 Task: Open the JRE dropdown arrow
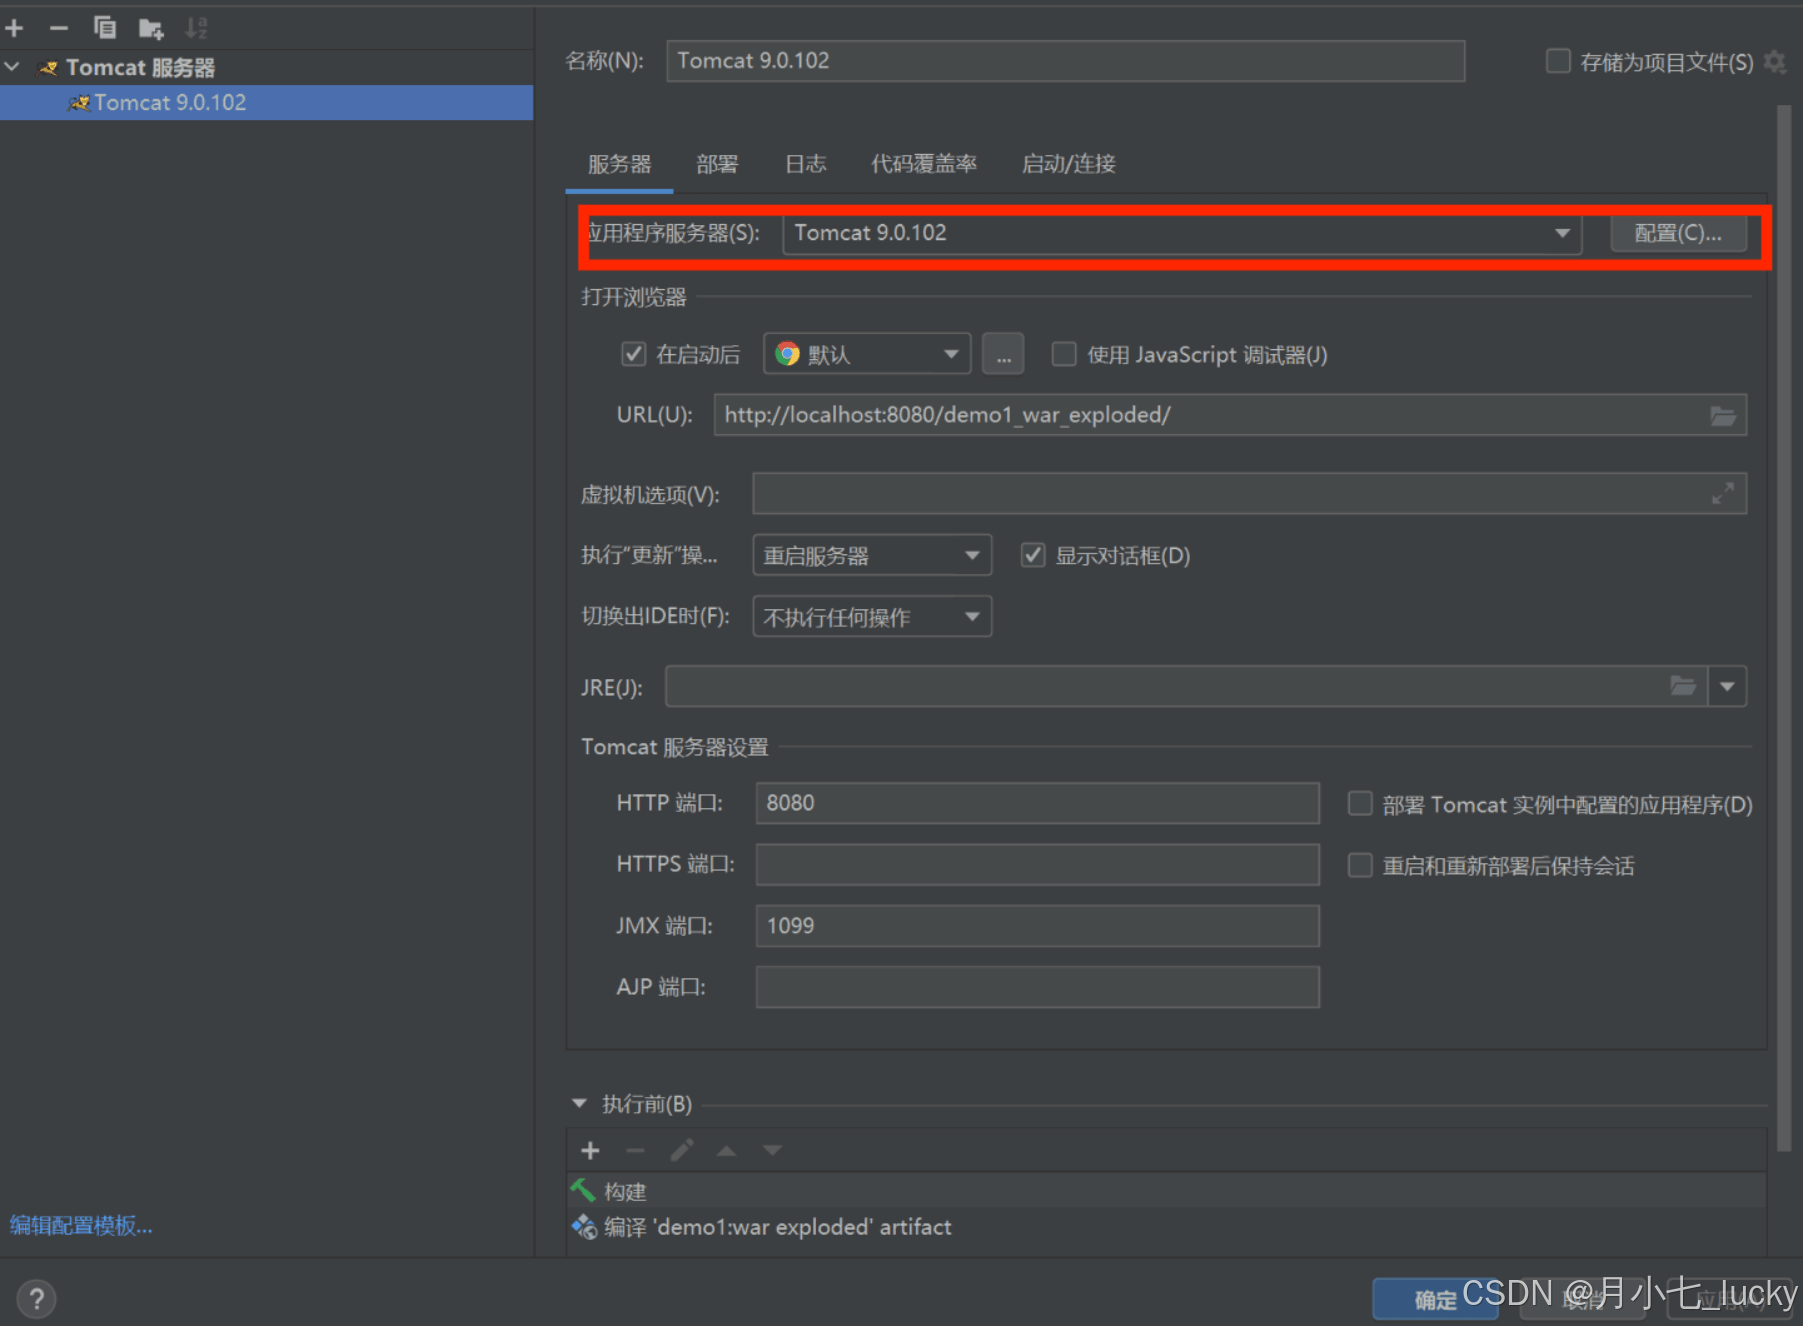coord(1727,687)
